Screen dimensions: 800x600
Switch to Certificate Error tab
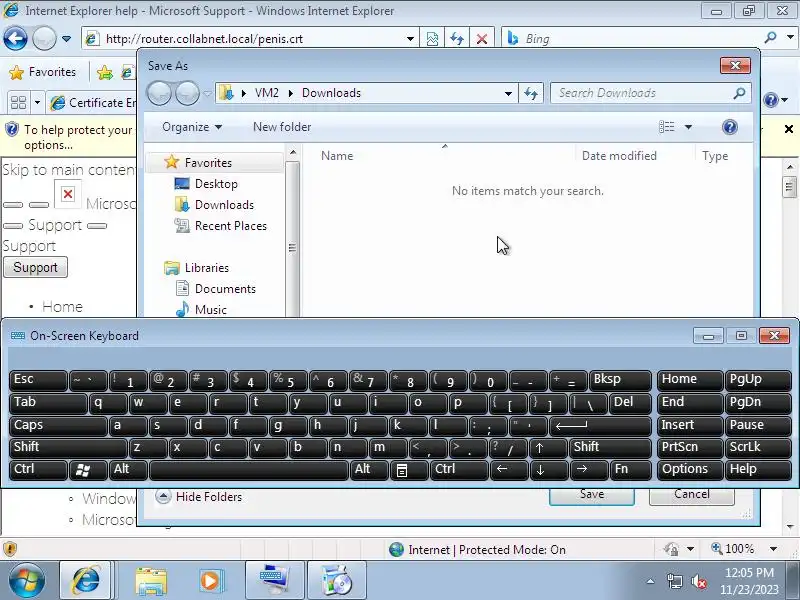point(93,103)
